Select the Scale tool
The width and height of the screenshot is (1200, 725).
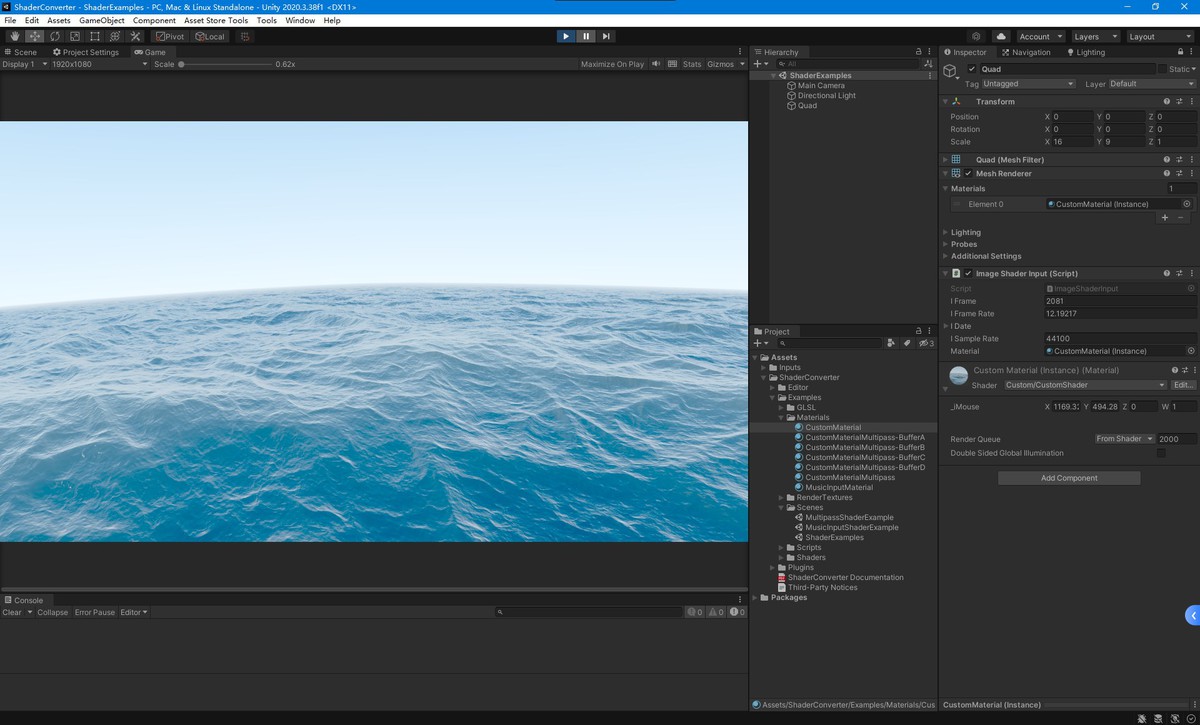[75, 36]
